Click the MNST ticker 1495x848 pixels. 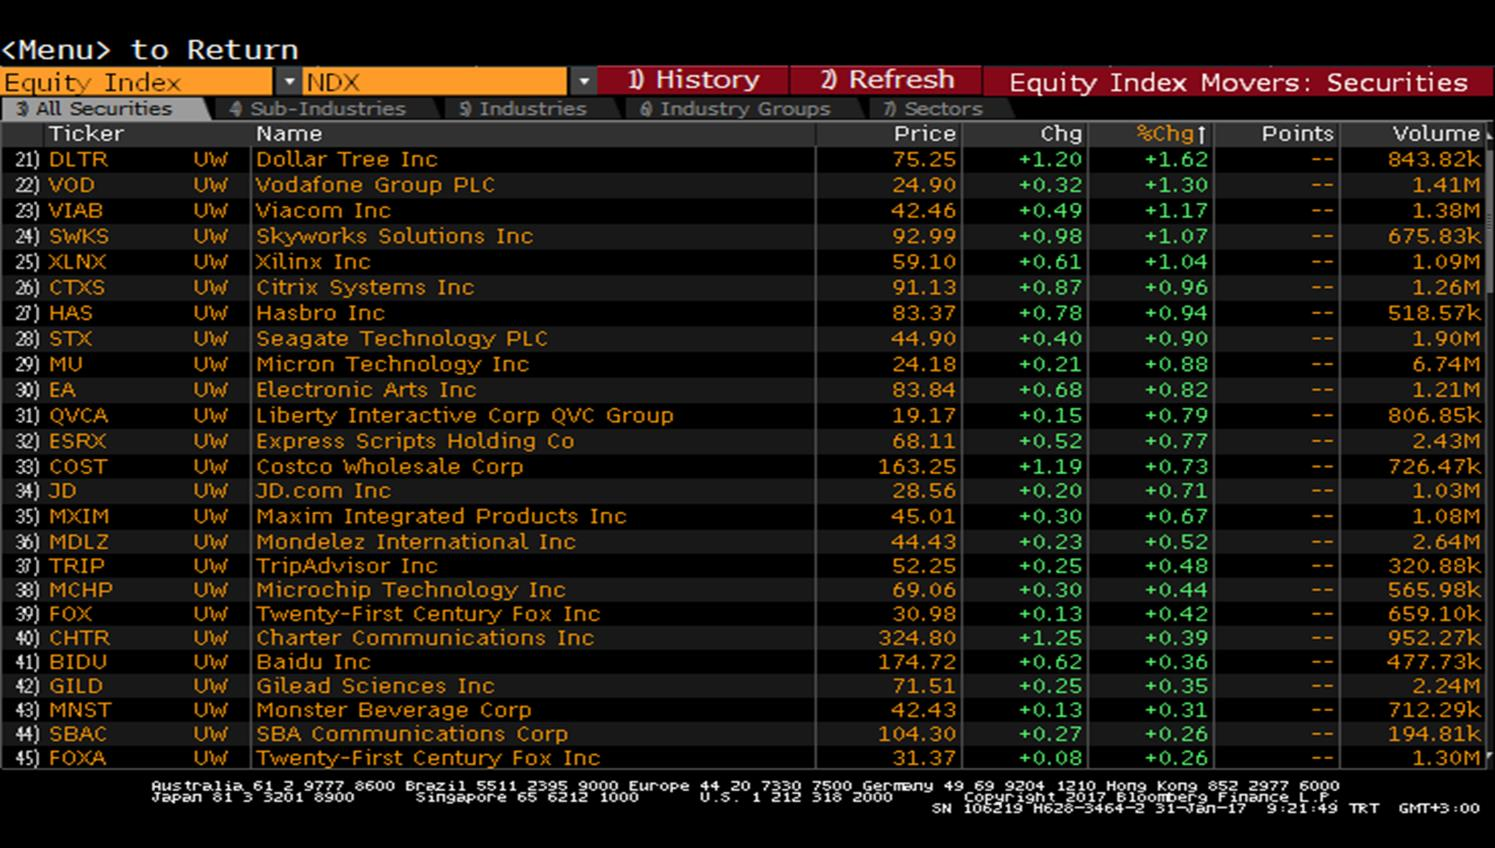[80, 710]
